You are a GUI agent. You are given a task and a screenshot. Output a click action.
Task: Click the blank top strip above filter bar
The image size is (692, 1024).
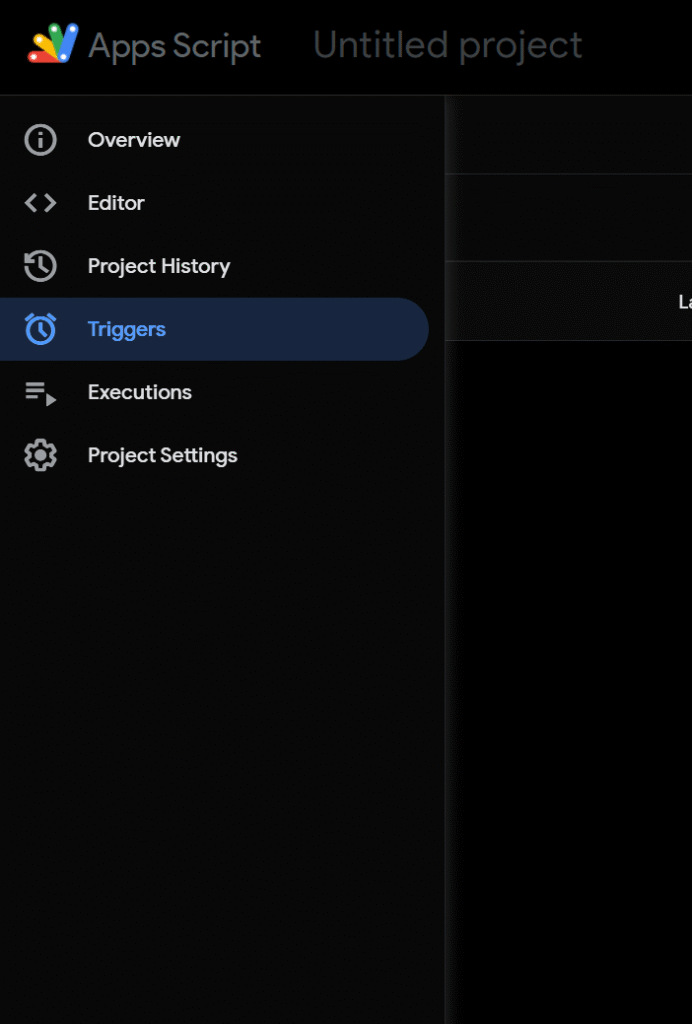point(568,135)
